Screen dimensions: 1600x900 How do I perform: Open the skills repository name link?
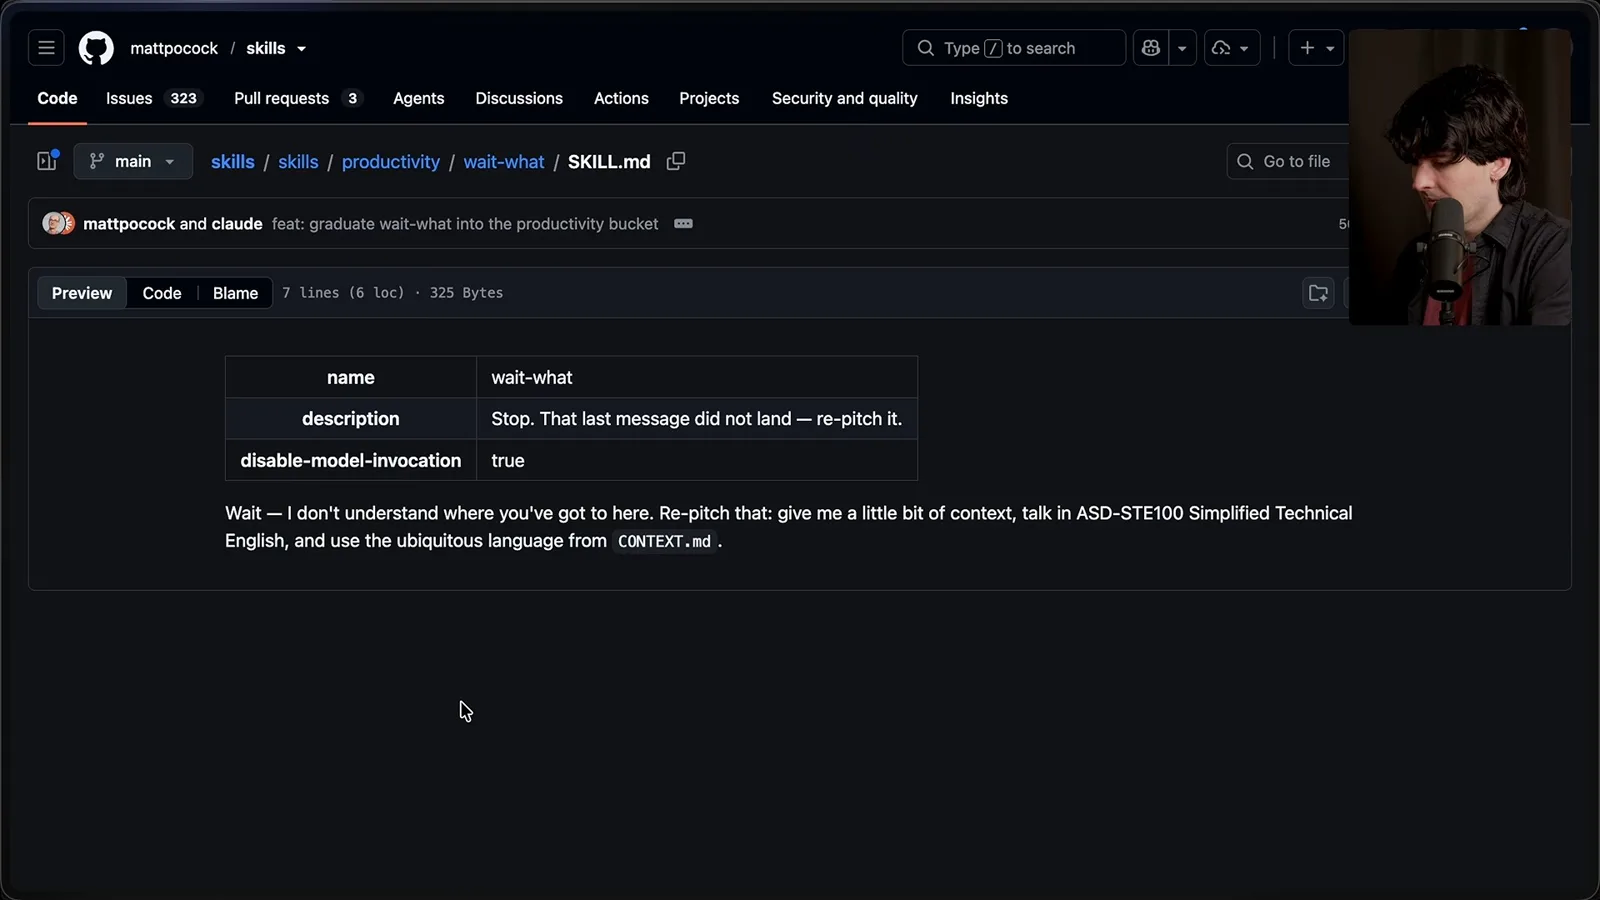(x=266, y=48)
